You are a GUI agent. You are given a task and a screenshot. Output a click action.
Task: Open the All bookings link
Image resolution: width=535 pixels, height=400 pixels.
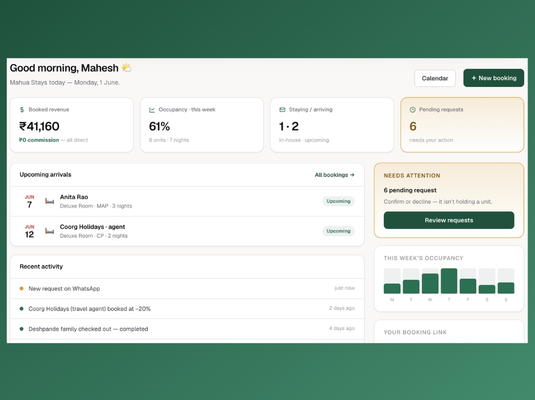click(x=334, y=175)
